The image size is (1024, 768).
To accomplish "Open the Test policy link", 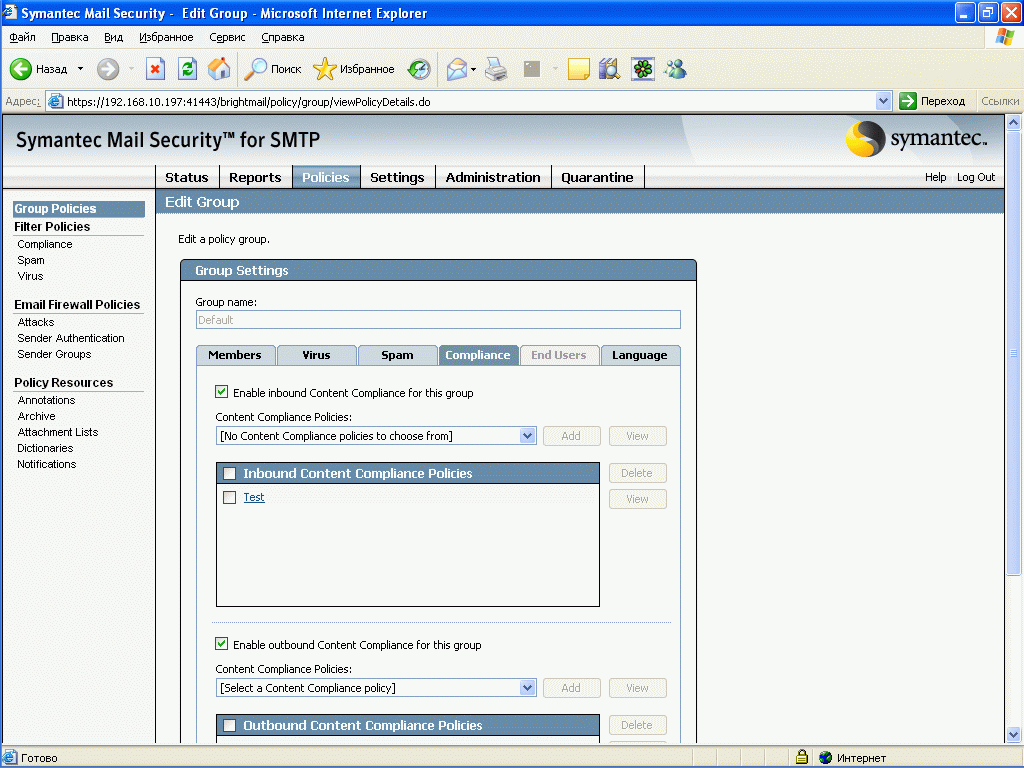I will [254, 497].
